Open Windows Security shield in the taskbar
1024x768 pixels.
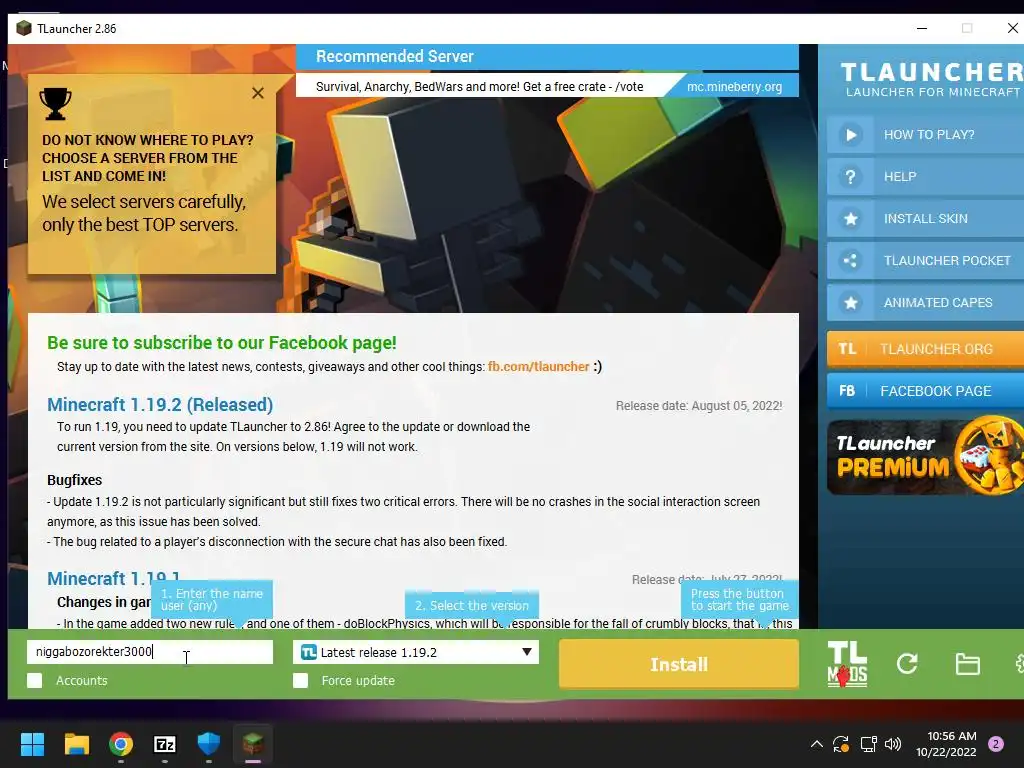coord(208,744)
